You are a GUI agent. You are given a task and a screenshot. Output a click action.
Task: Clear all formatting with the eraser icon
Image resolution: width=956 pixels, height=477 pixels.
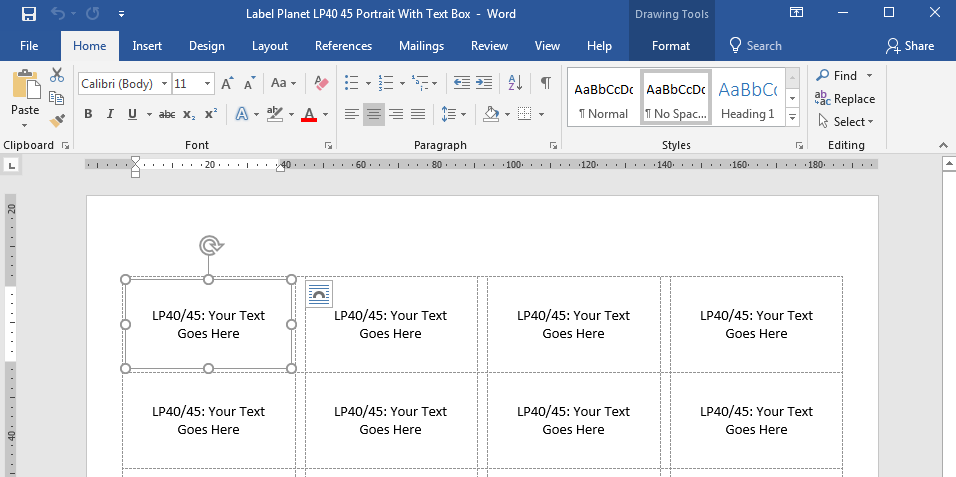click(321, 83)
